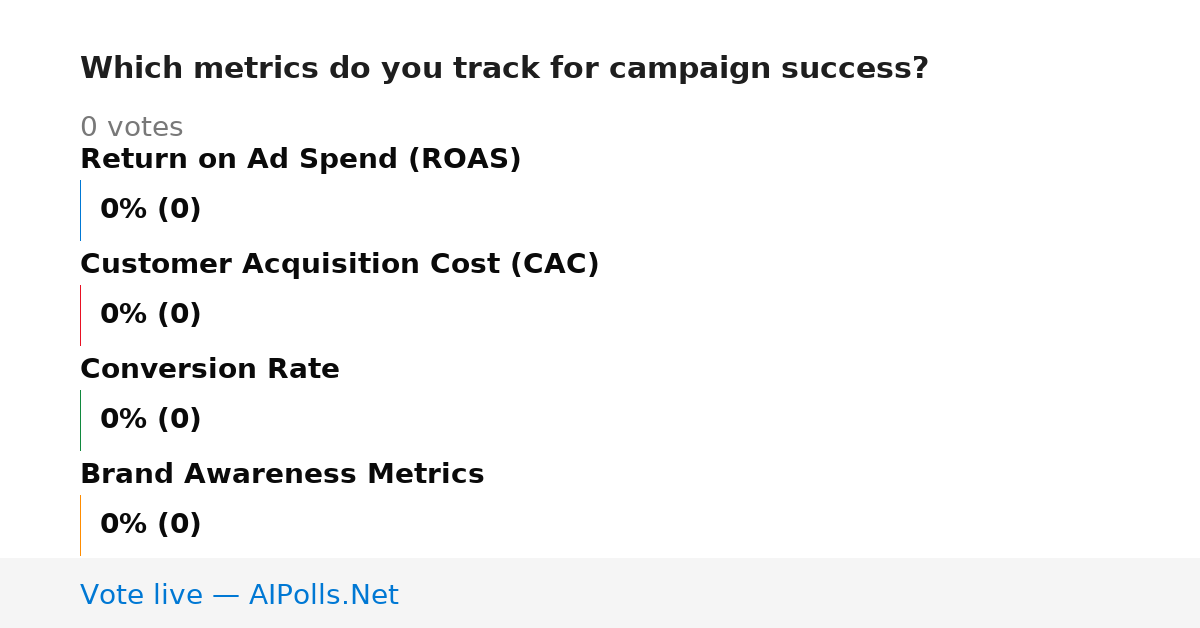Click the ROAS 0% (0) percentage text

(150, 209)
